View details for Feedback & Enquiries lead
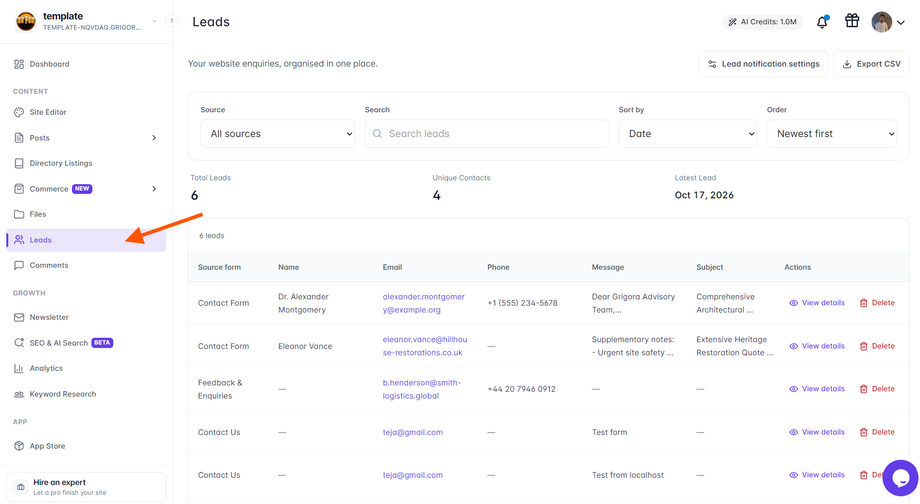Viewport: 920px width, 504px height. [x=817, y=389]
